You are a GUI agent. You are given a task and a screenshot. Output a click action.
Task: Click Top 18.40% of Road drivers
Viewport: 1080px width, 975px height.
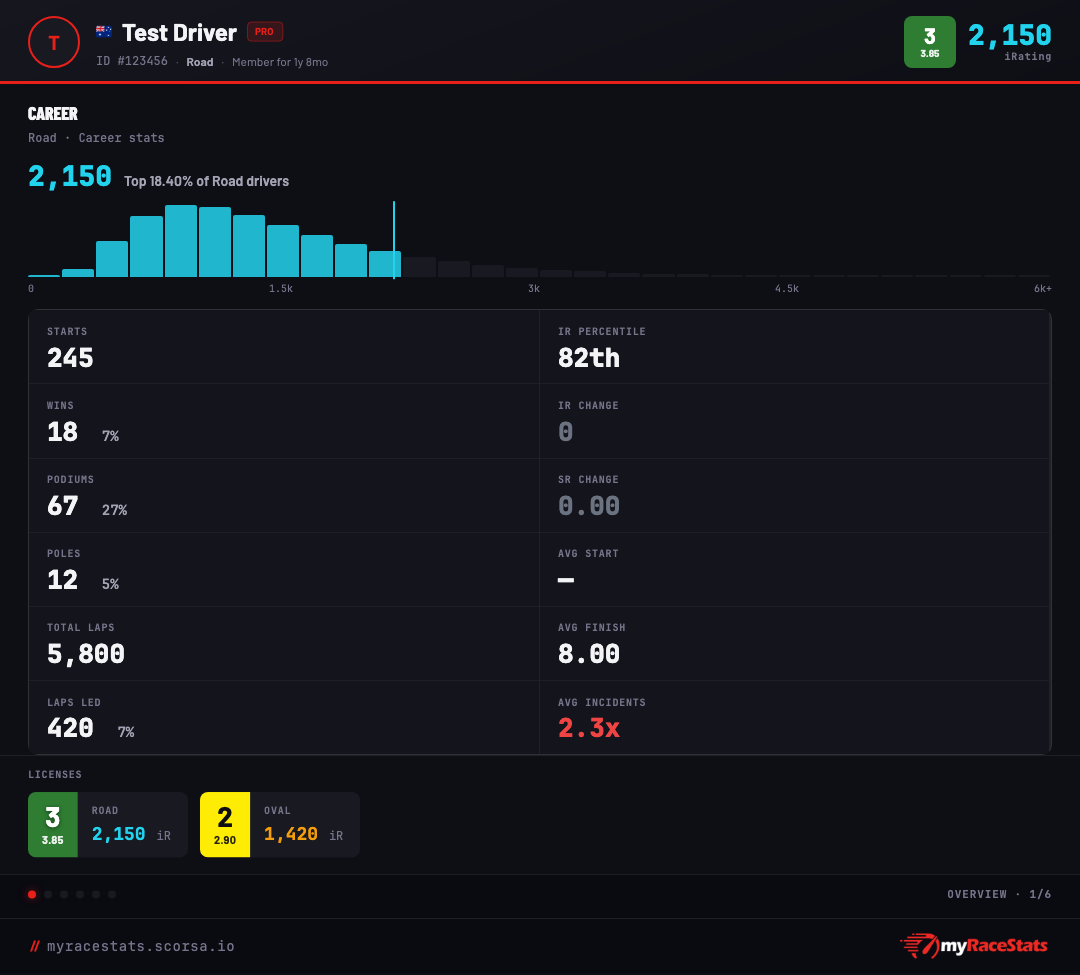[206, 181]
